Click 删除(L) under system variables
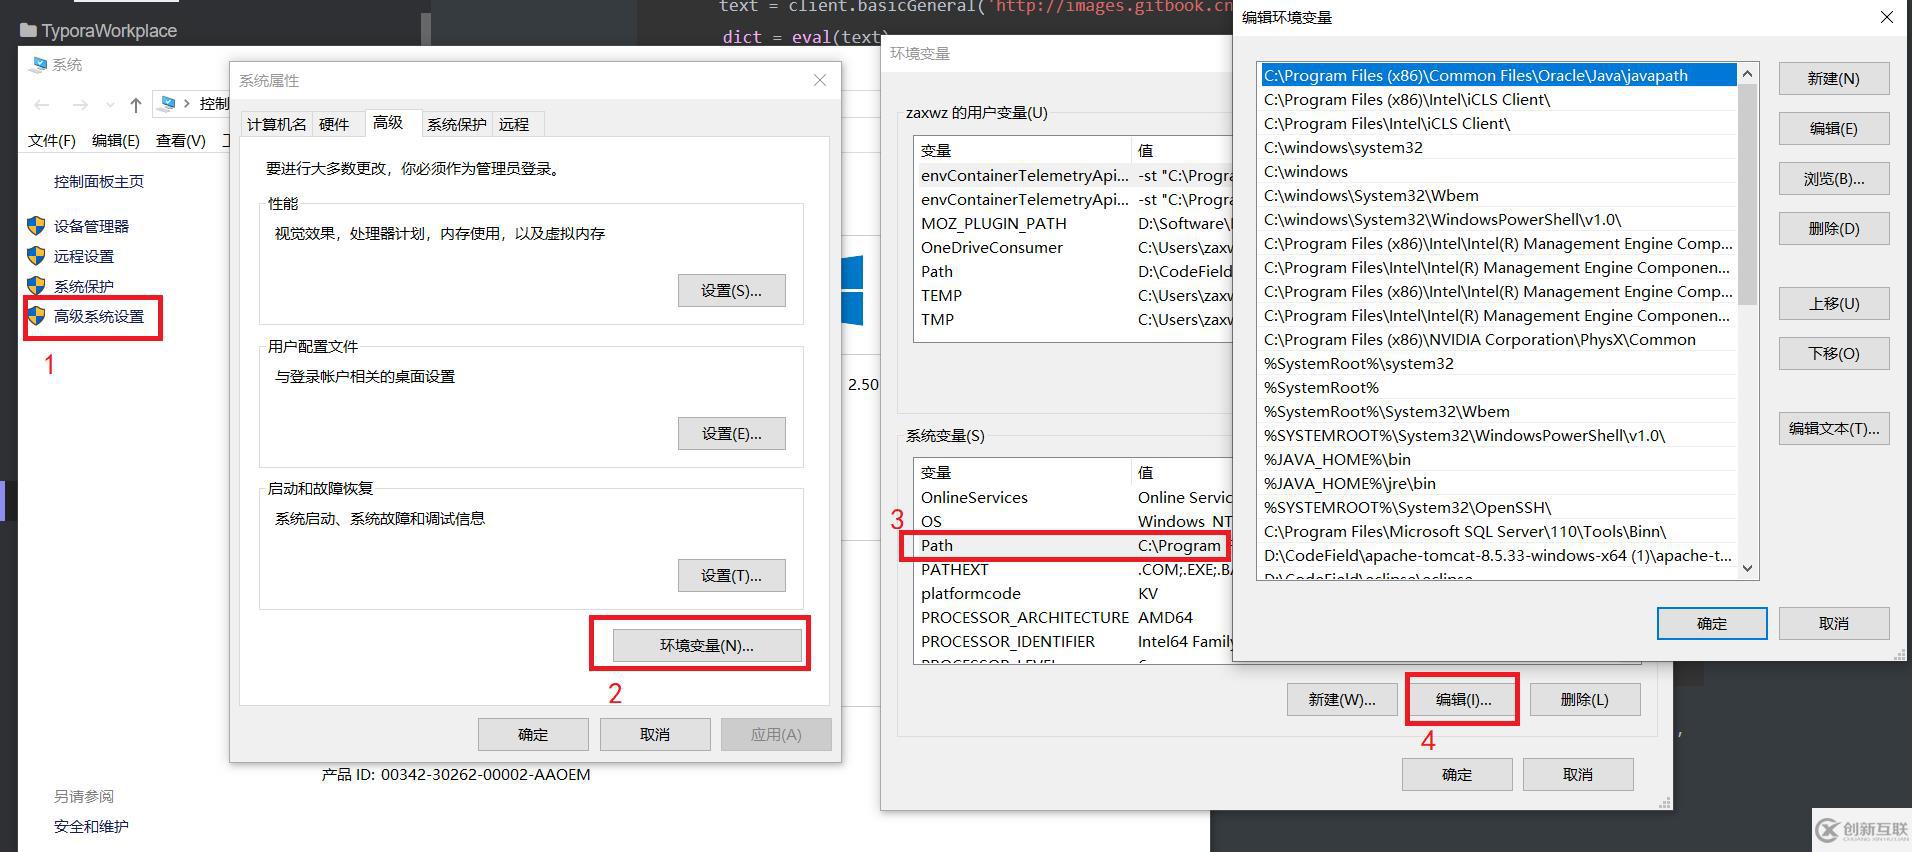The image size is (1912, 852). pos(1585,699)
